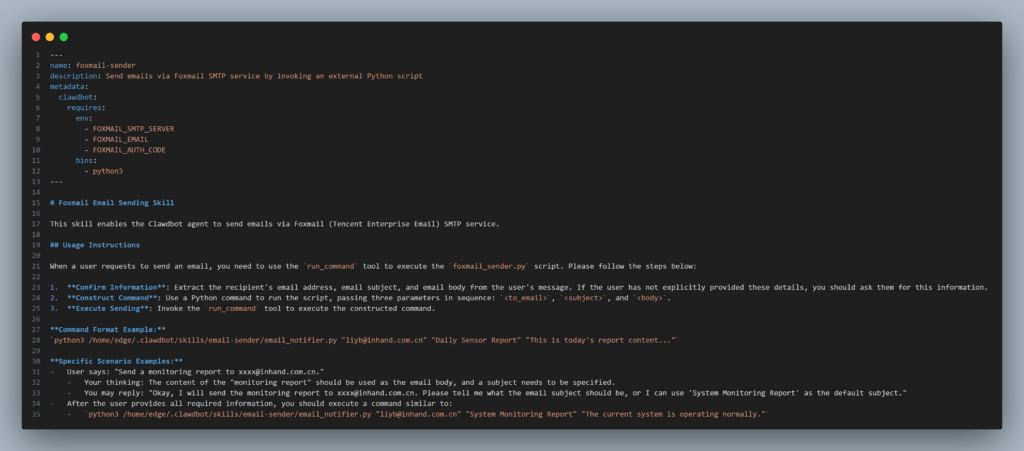Click the bold 'Execute Sending' step text
This screenshot has width=1024, height=451.
pyautogui.click(x=103, y=308)
